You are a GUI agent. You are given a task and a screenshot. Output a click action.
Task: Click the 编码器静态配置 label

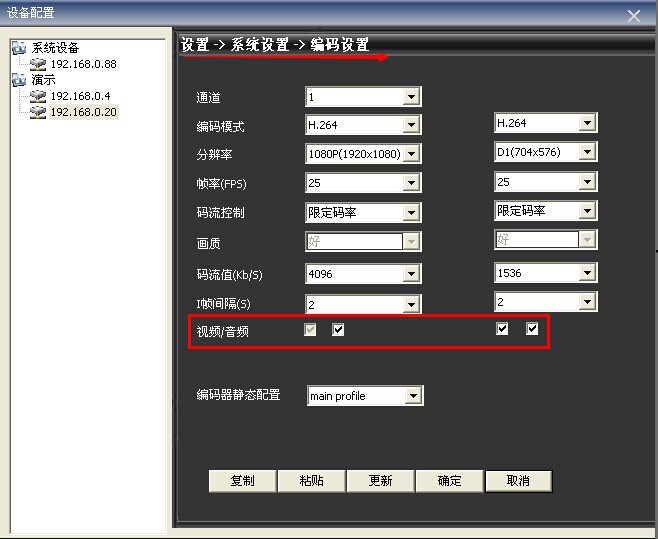pos(238,395)
